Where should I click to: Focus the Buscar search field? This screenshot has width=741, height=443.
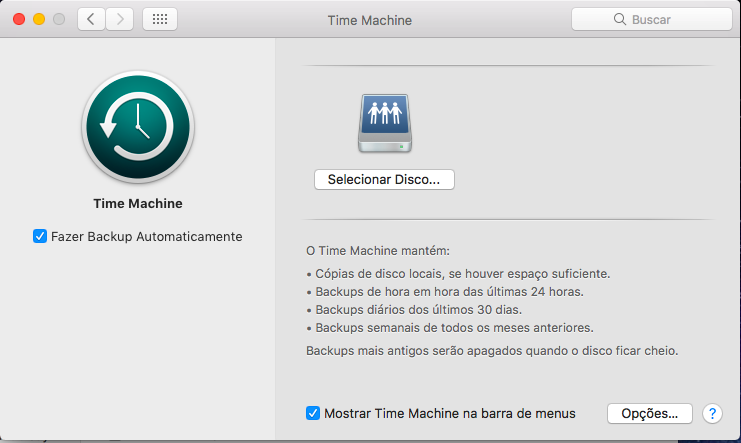(x=660, y=19)
